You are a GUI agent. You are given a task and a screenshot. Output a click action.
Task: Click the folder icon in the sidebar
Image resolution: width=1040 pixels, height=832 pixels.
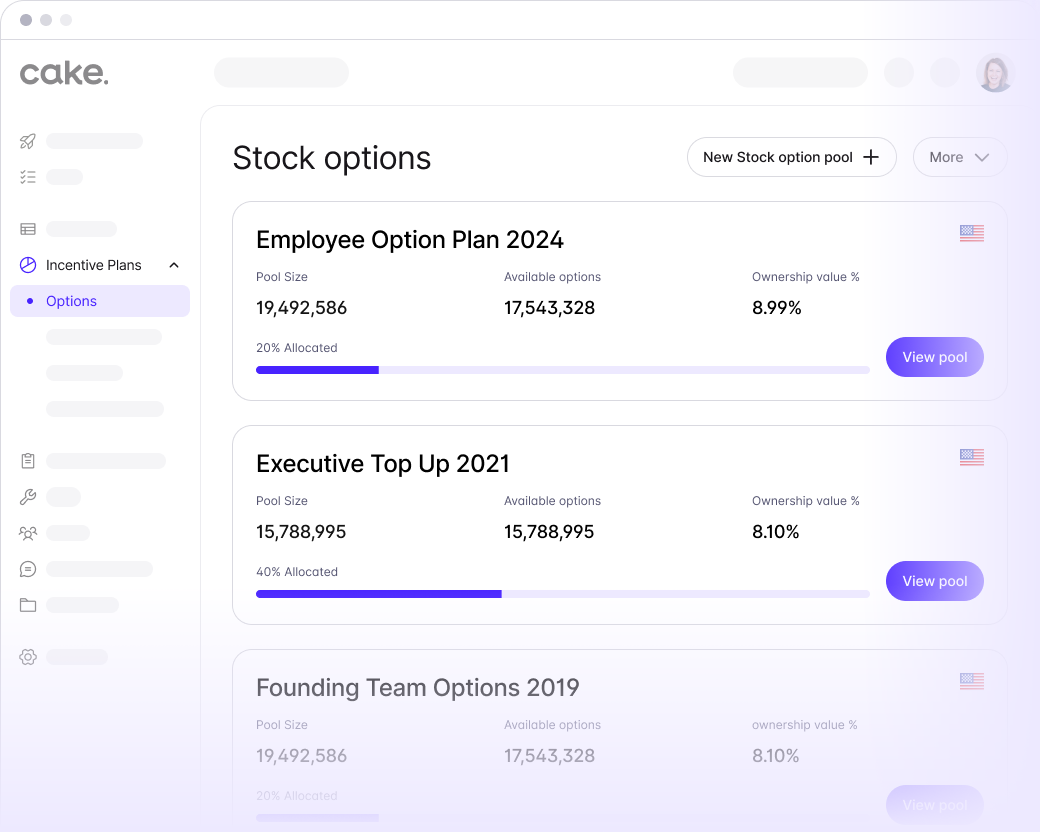coord(27,605)
